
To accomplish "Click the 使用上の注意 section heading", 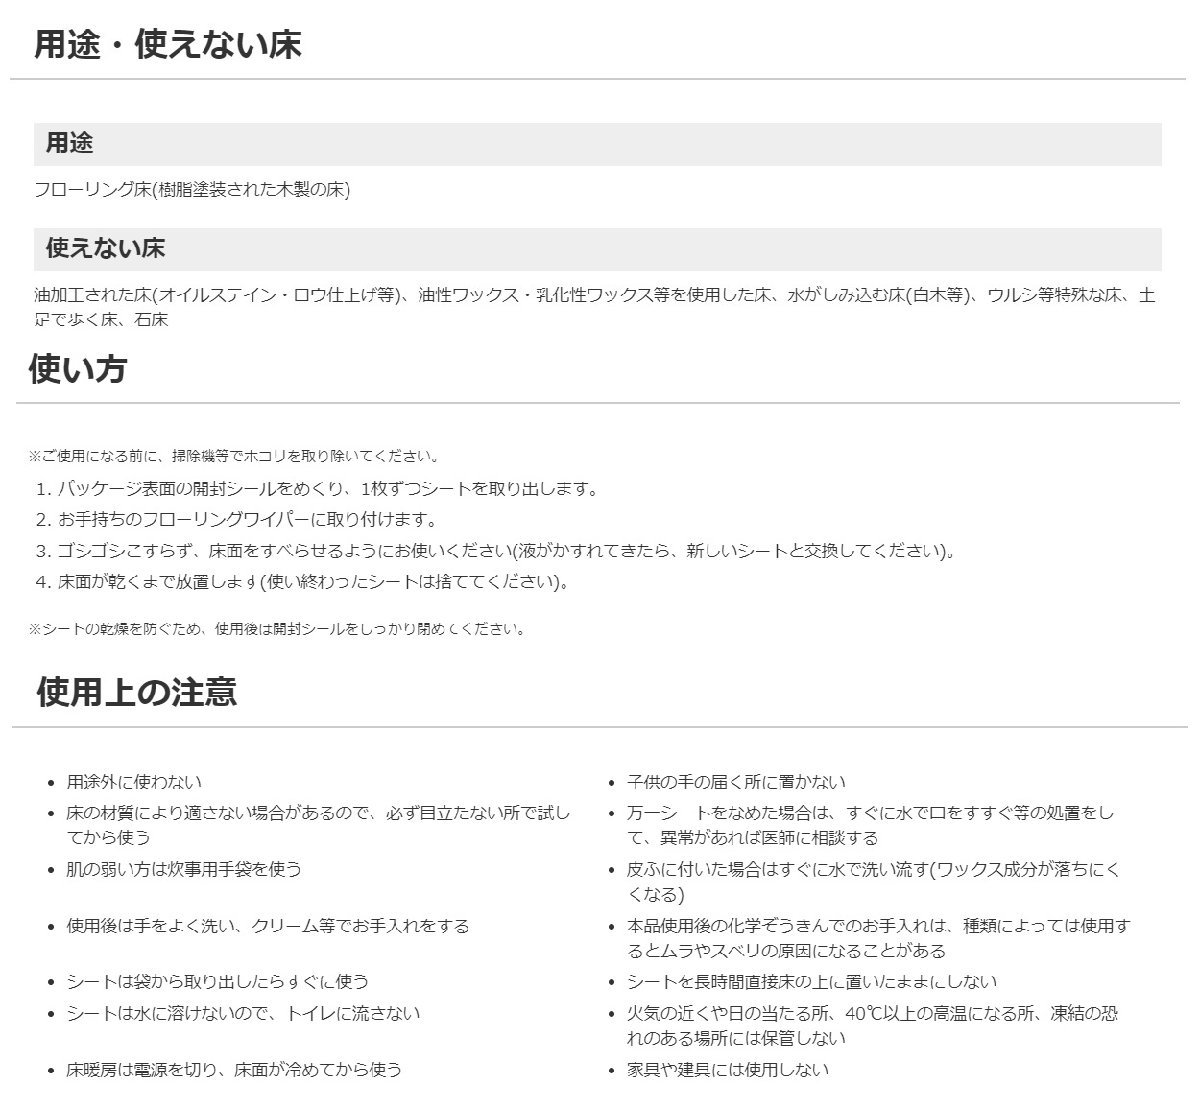I will click(x=136, y=692).
